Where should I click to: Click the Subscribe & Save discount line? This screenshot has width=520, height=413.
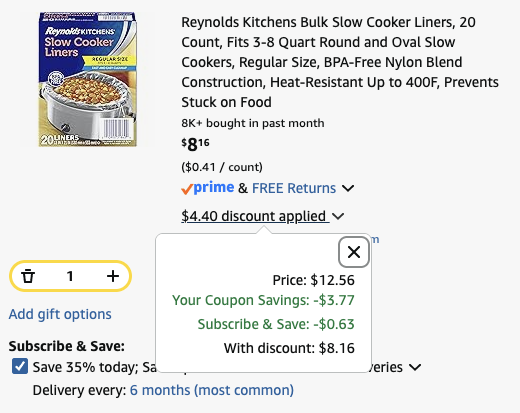tap(276, 324)
